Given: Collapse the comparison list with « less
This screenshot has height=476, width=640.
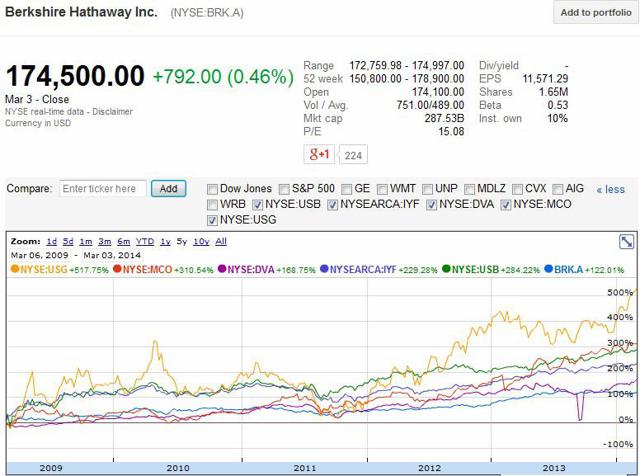Looking at the screenshot, I should (611, 189).
